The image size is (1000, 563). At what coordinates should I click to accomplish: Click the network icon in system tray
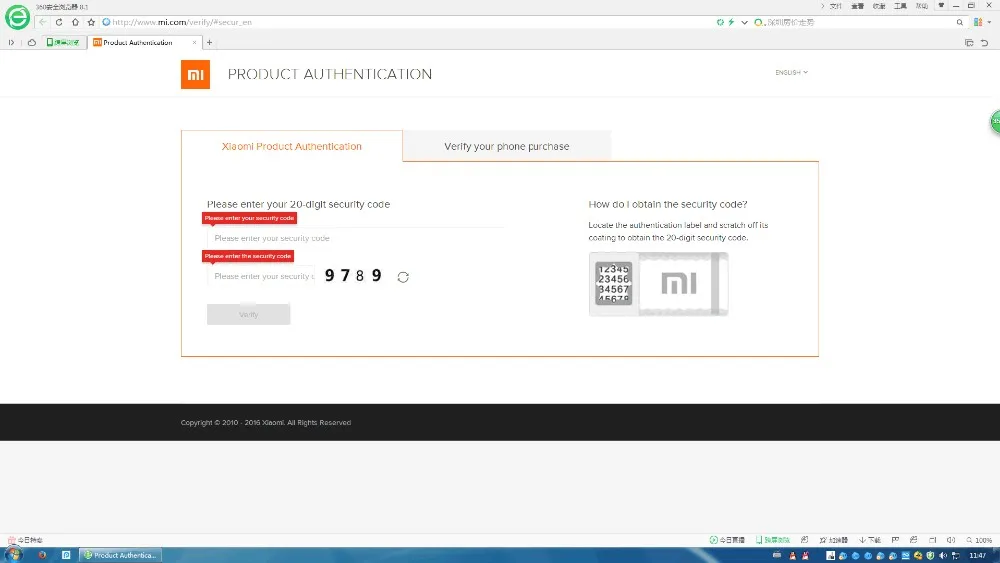point(955,555)
